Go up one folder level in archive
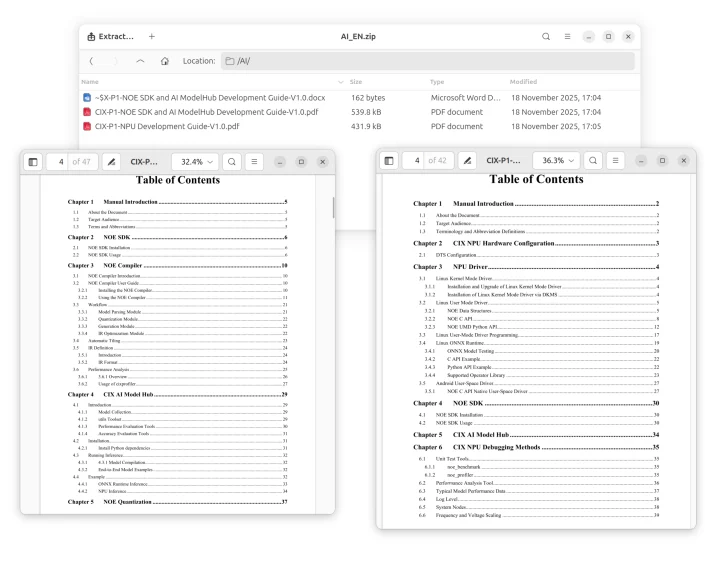 pos(140,61)
